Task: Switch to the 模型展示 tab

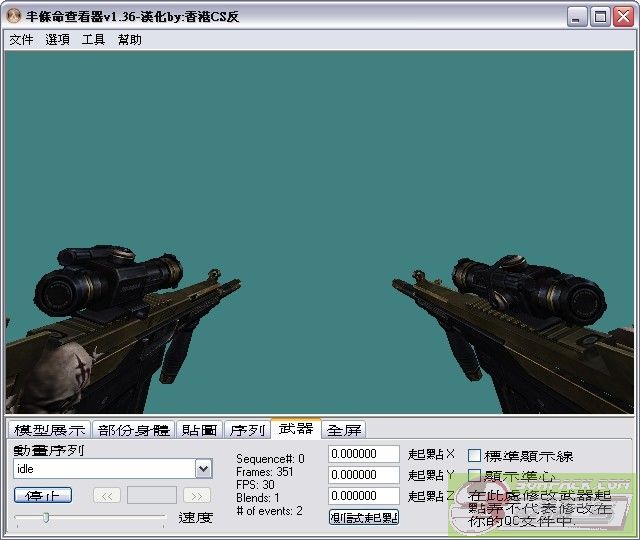Action: pos(49,430)
